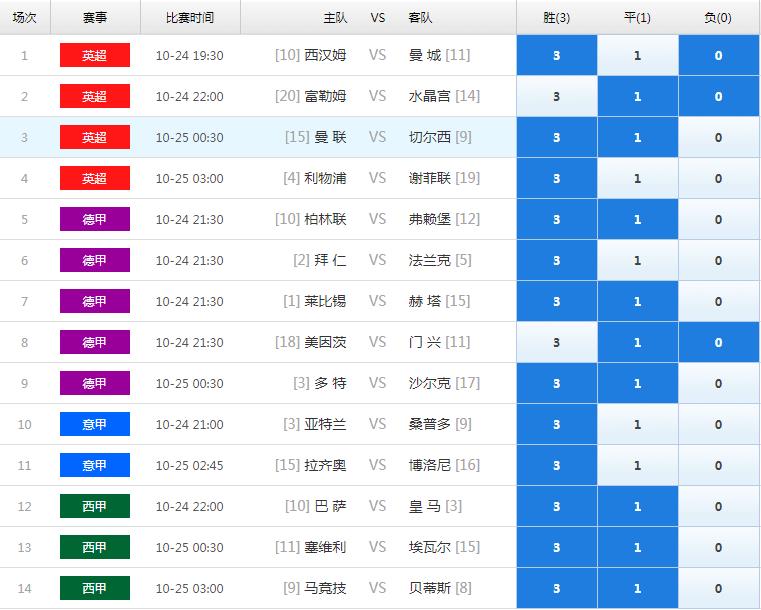Toggle win (3) for match 1 西汉姆 vs 曼城
The image size is (761, 610).
pos(557,55)
